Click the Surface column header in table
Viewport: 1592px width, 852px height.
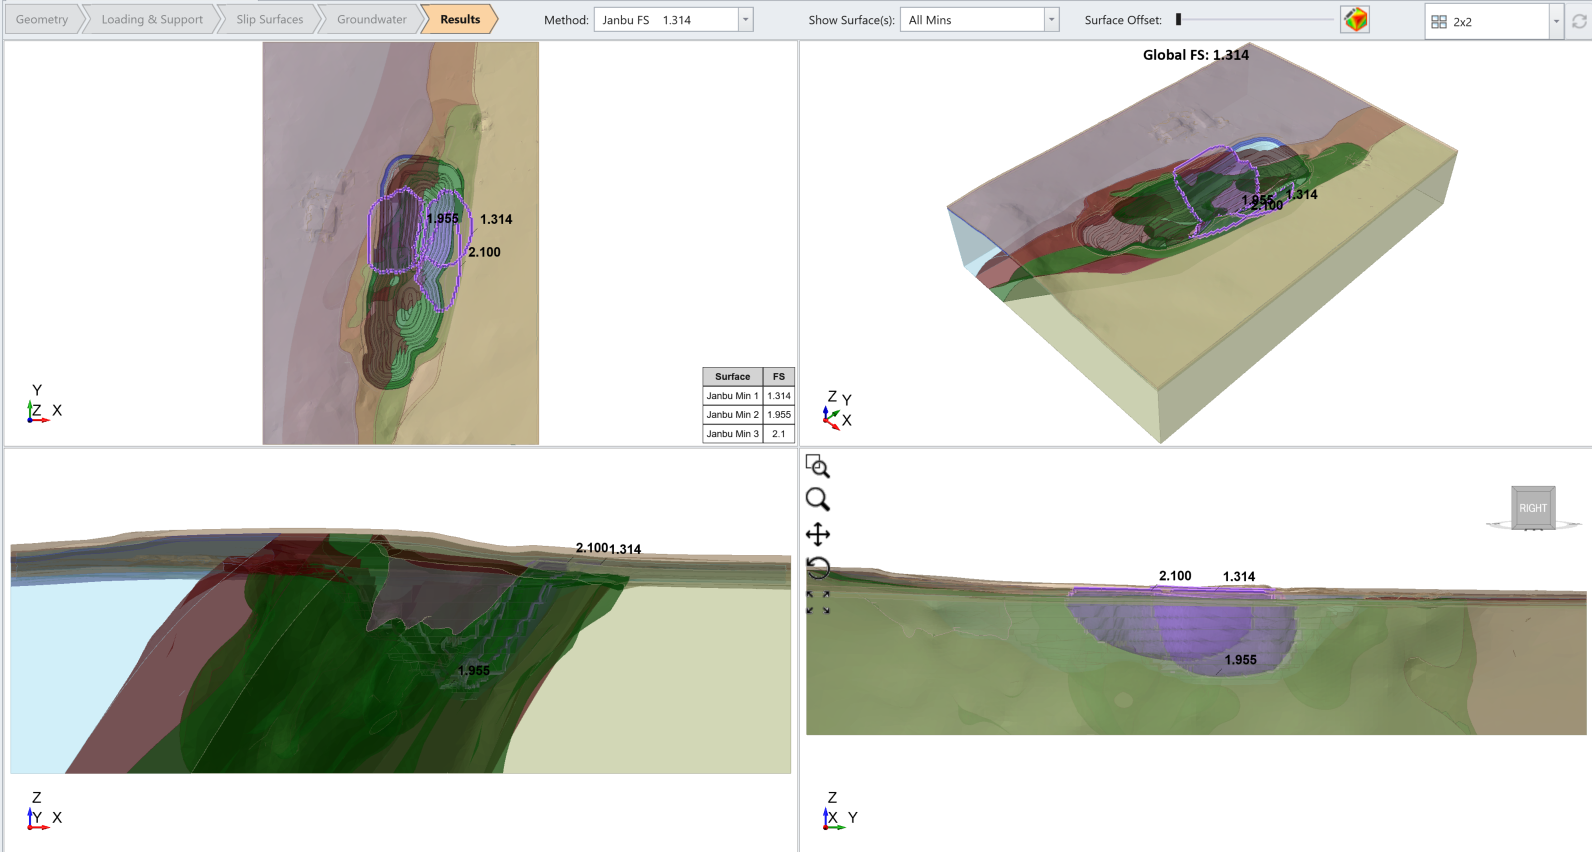click(x=733, y=377)
